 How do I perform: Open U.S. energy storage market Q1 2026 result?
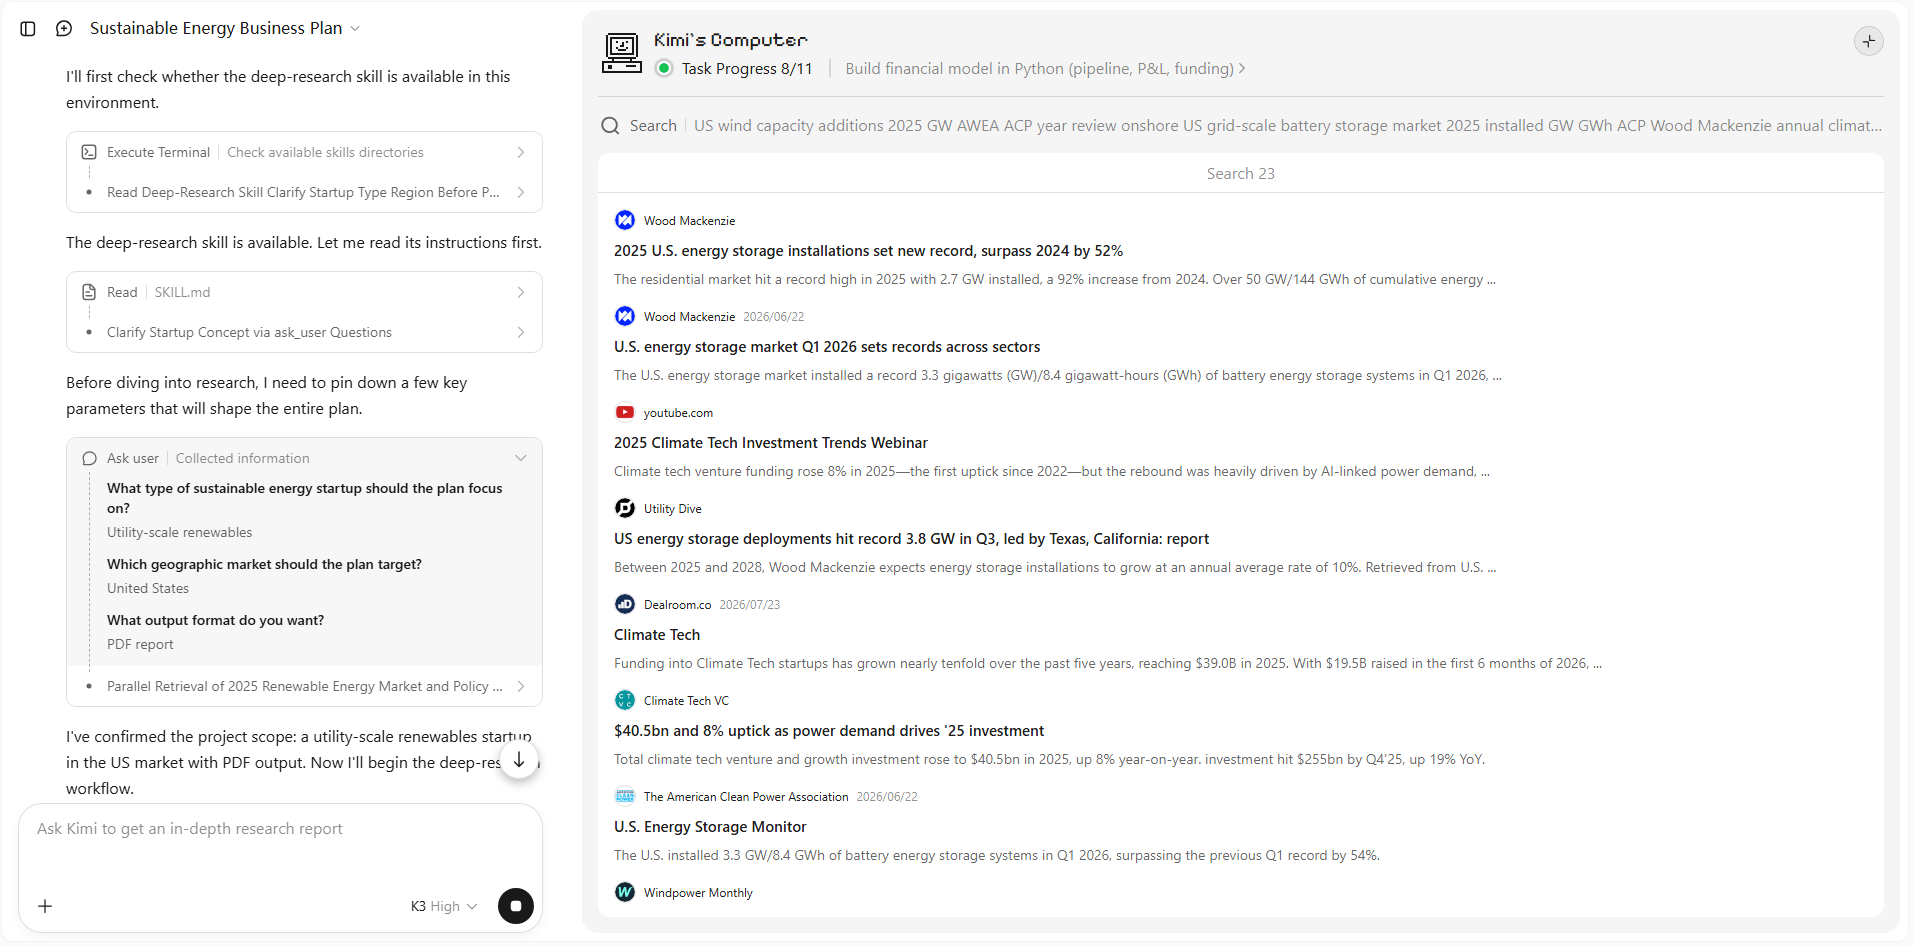click(827, 347)
